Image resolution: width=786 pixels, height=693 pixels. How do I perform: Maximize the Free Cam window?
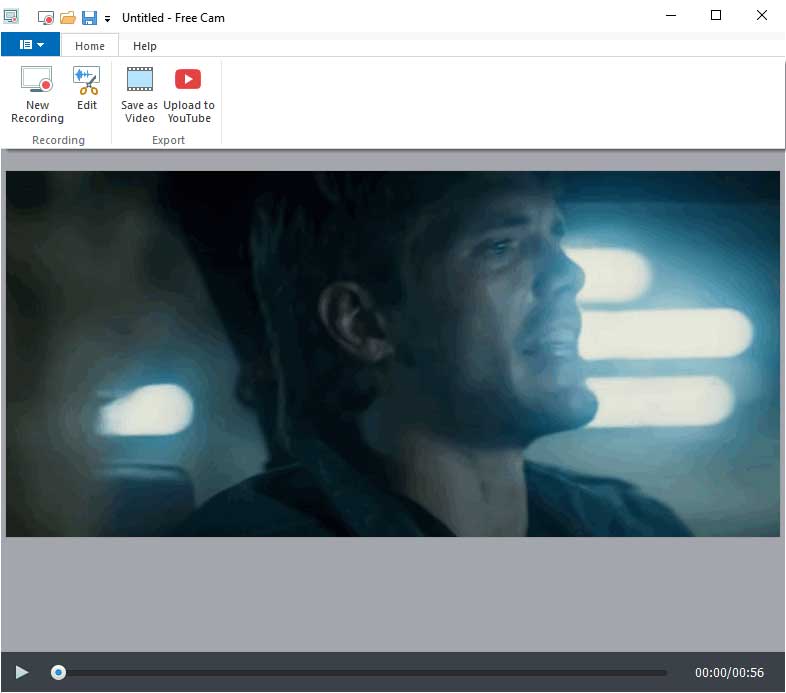tap(715, 15)
